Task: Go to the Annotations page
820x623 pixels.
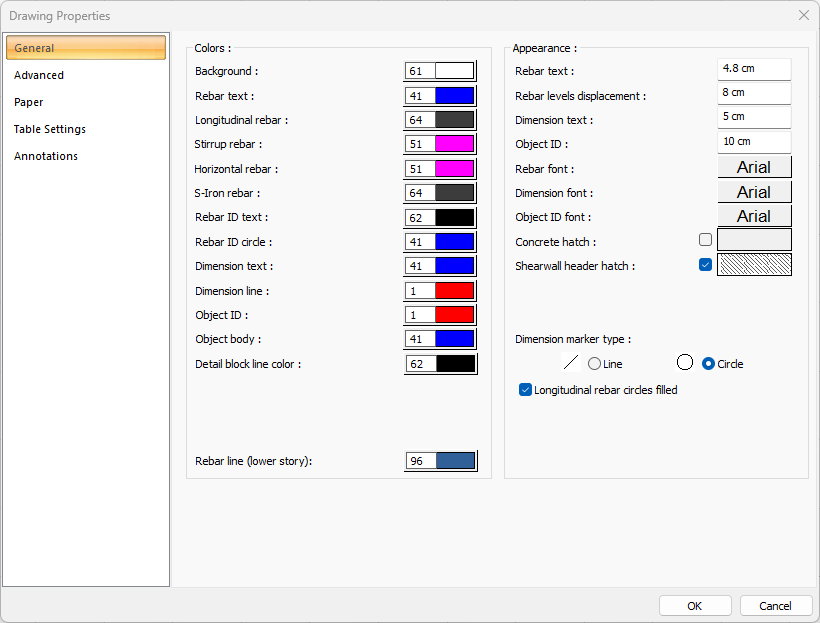Action: coord(46,156)
